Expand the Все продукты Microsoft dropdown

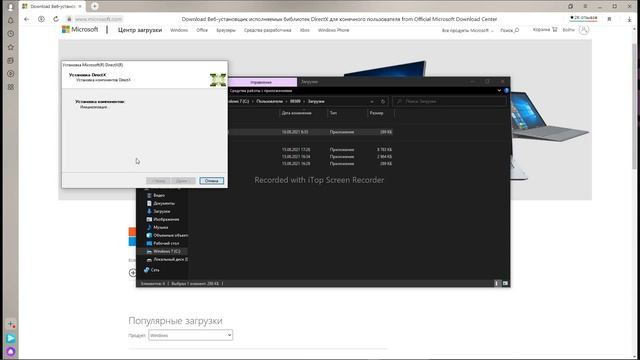click(x=467, y=31)
